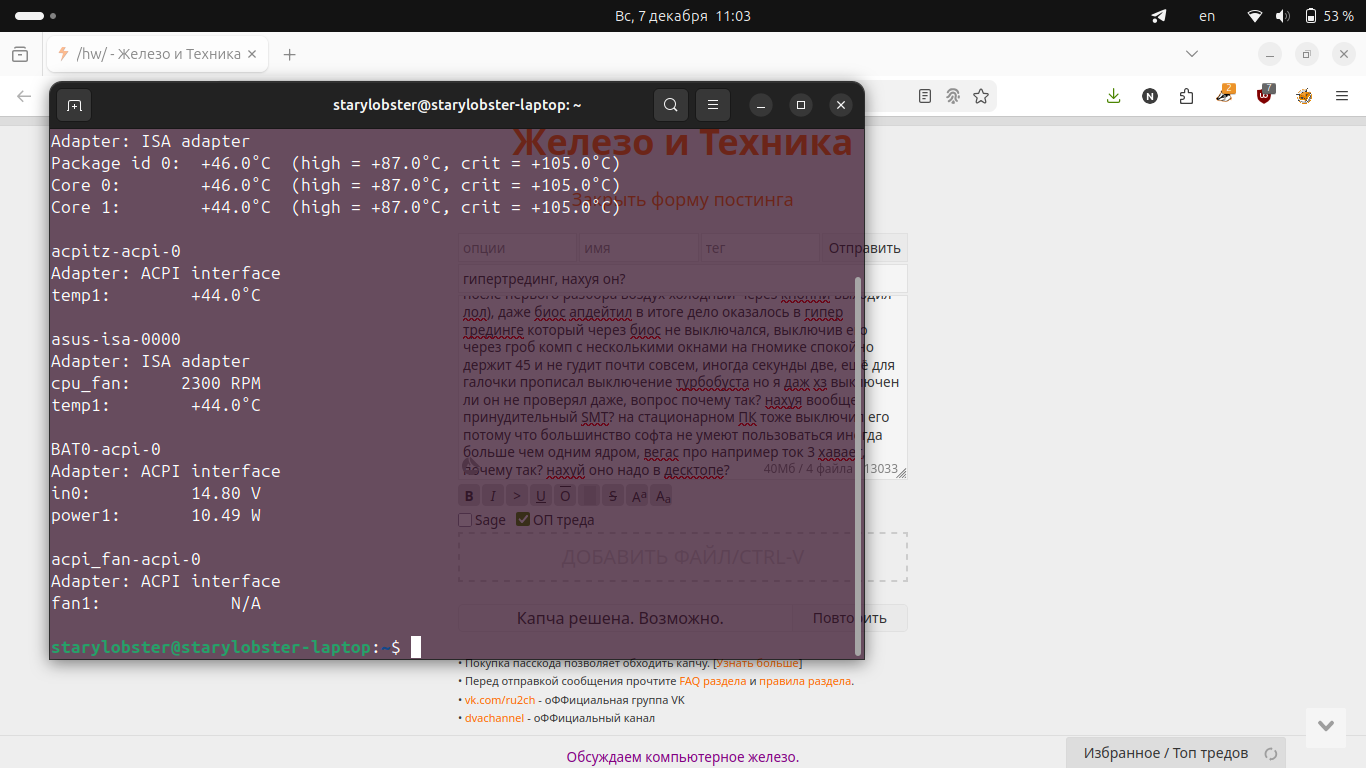This screenshot has height=768, width=1366.
Task: Click the fingerprint protection icon in the address bar
Action: click(953, 96)
